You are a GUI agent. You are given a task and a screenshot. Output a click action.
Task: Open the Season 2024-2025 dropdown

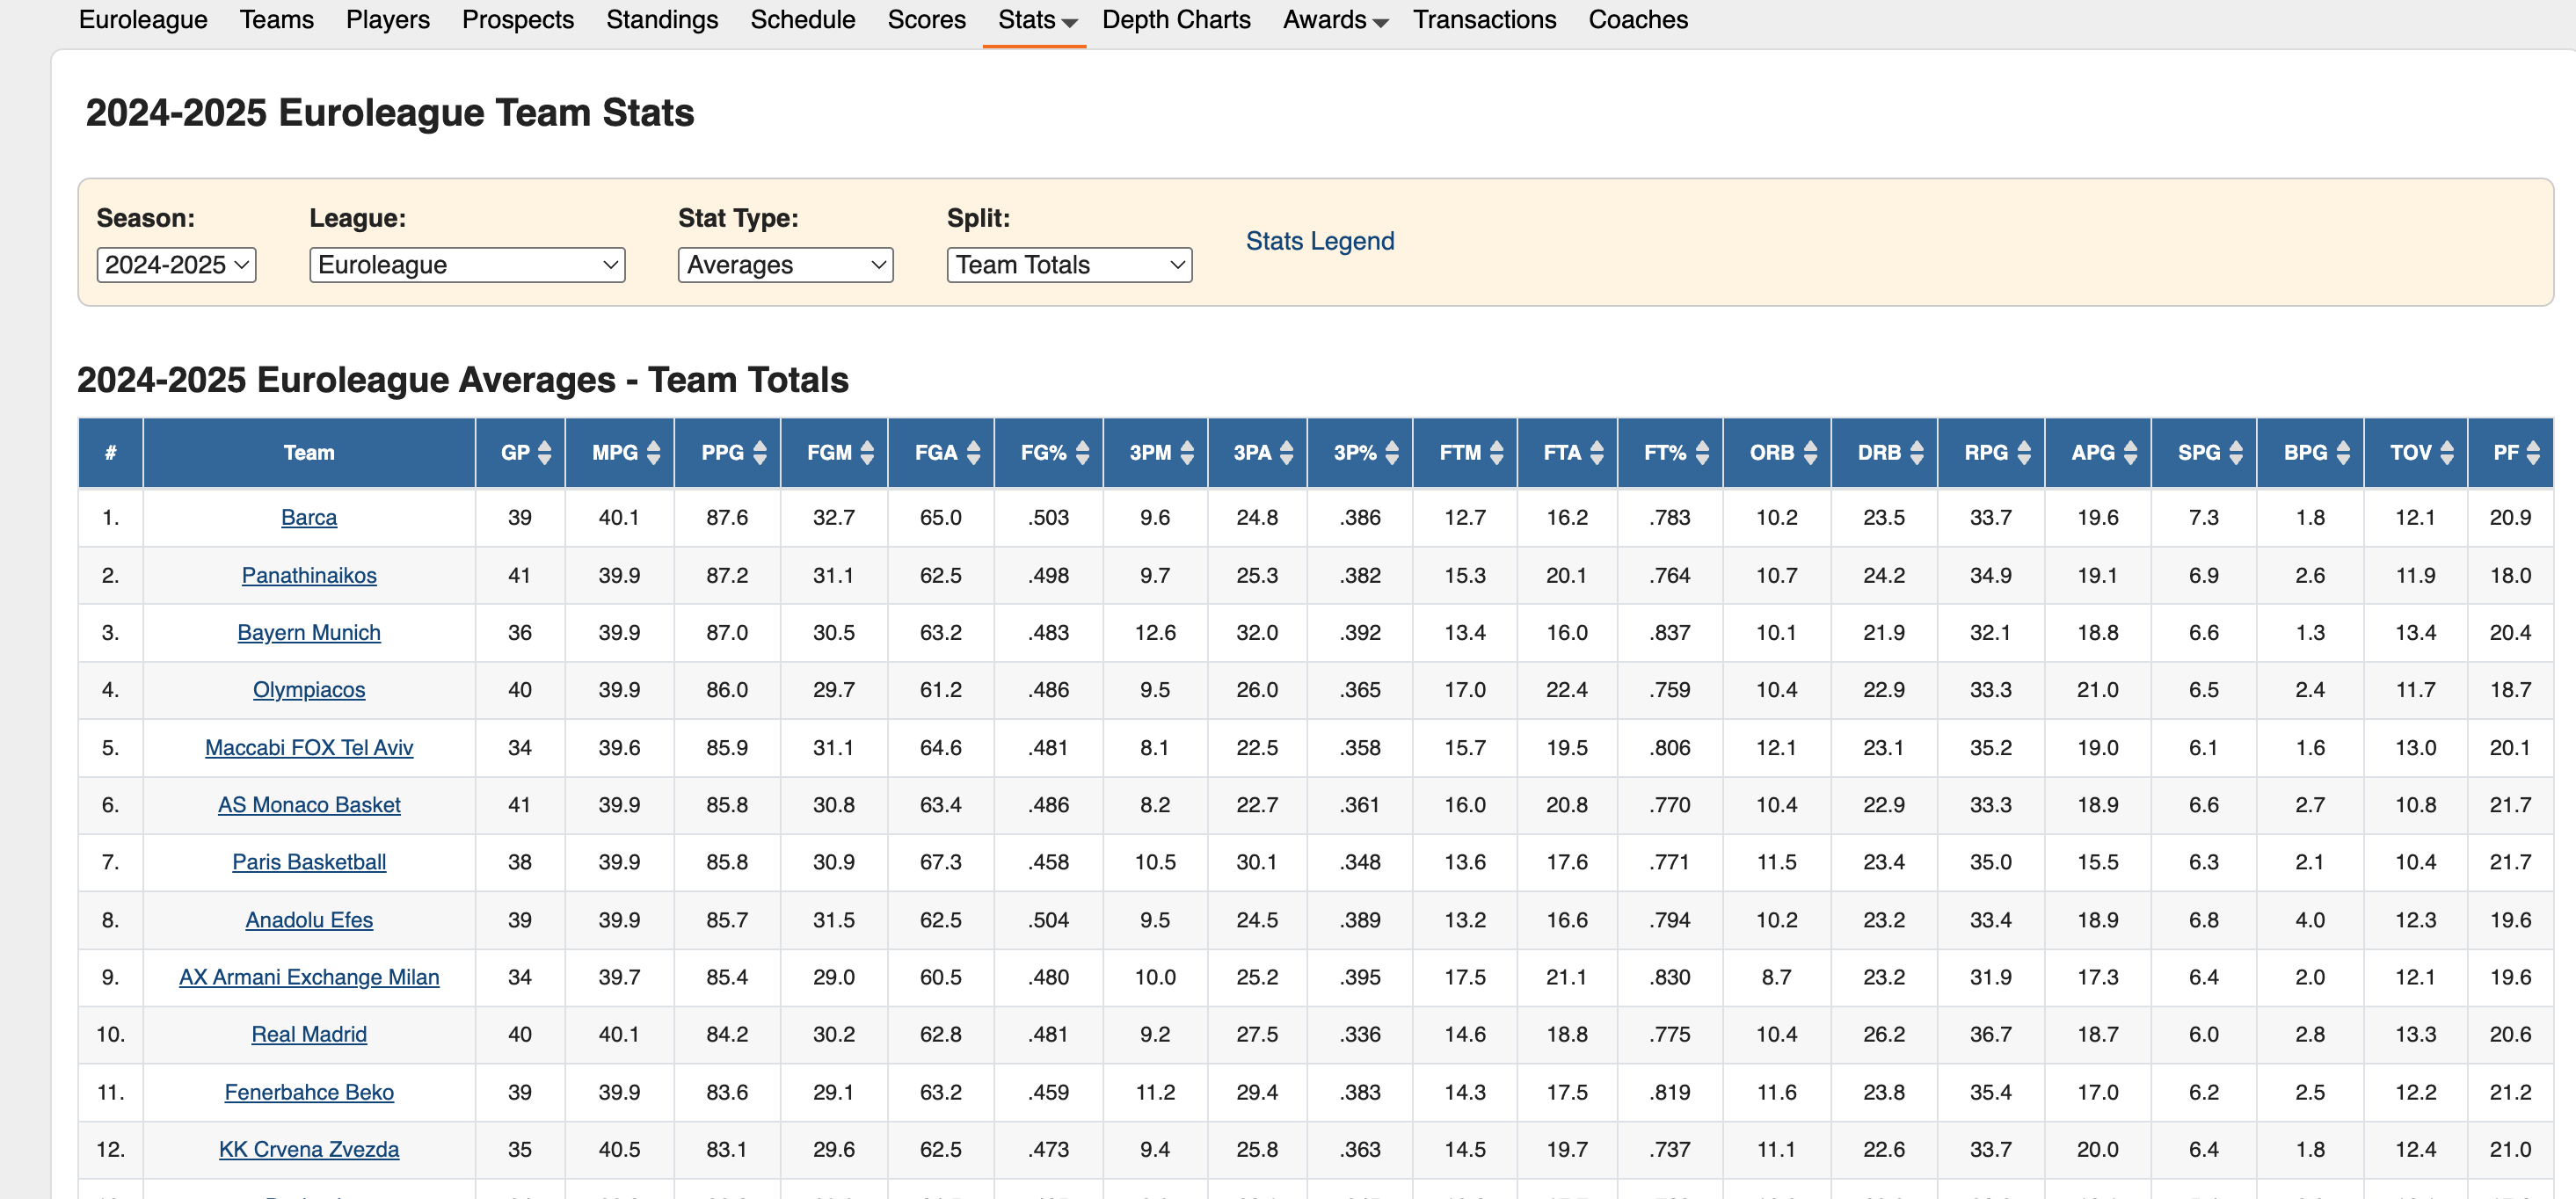coord(176,265)
